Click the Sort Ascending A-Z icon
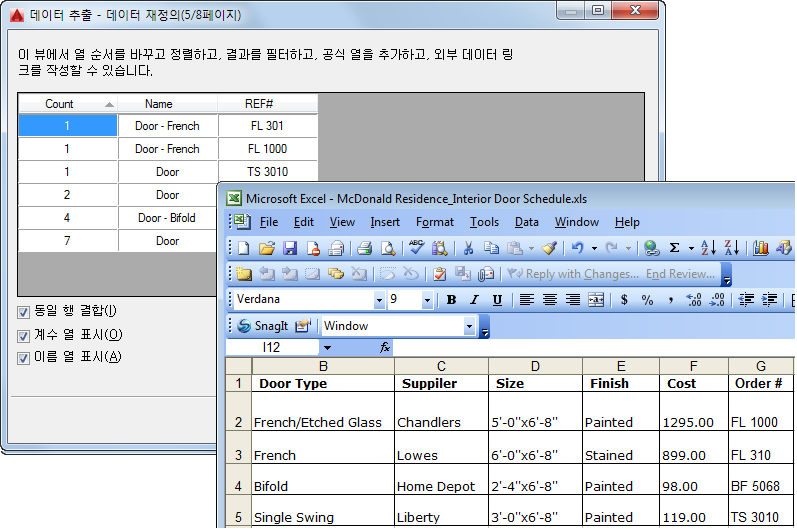 point(708,248)
